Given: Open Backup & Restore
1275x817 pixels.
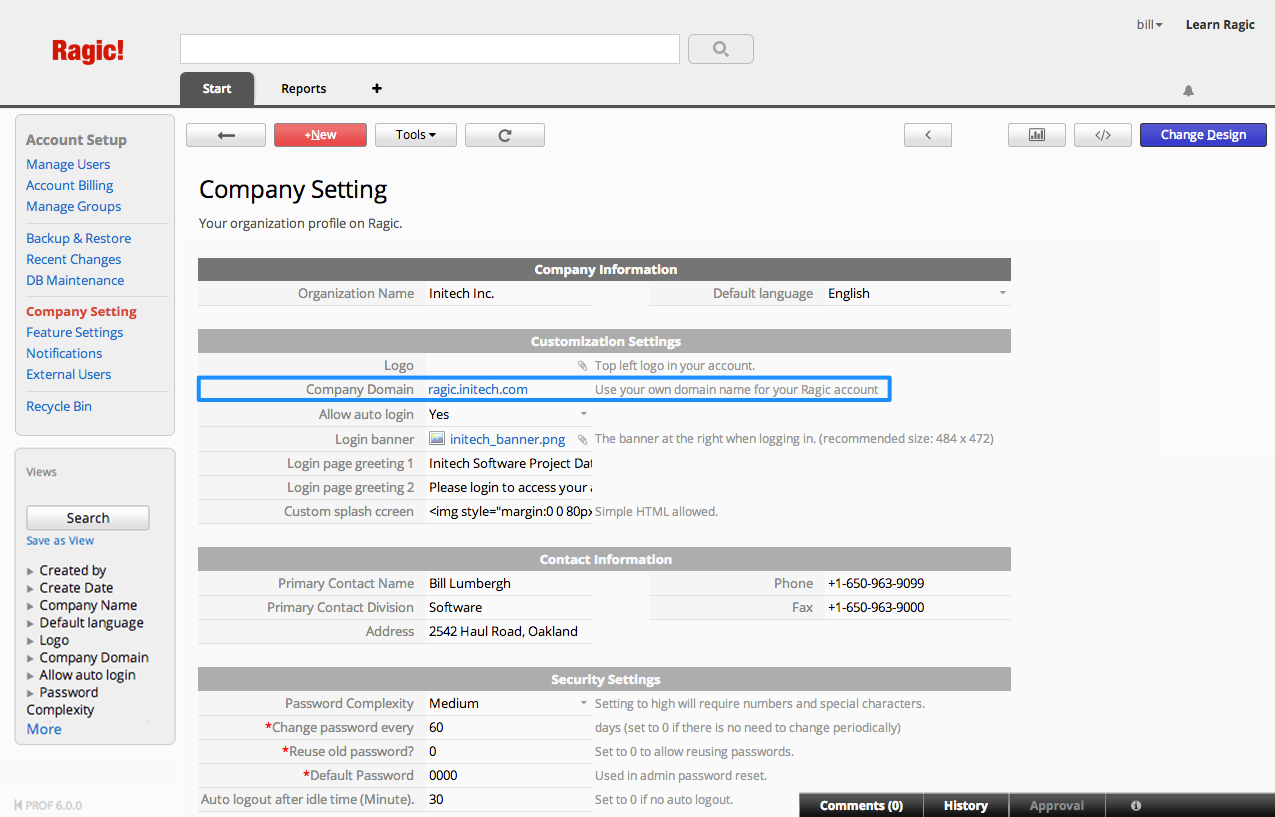Looking at the screenshot, I should point(79,238).
